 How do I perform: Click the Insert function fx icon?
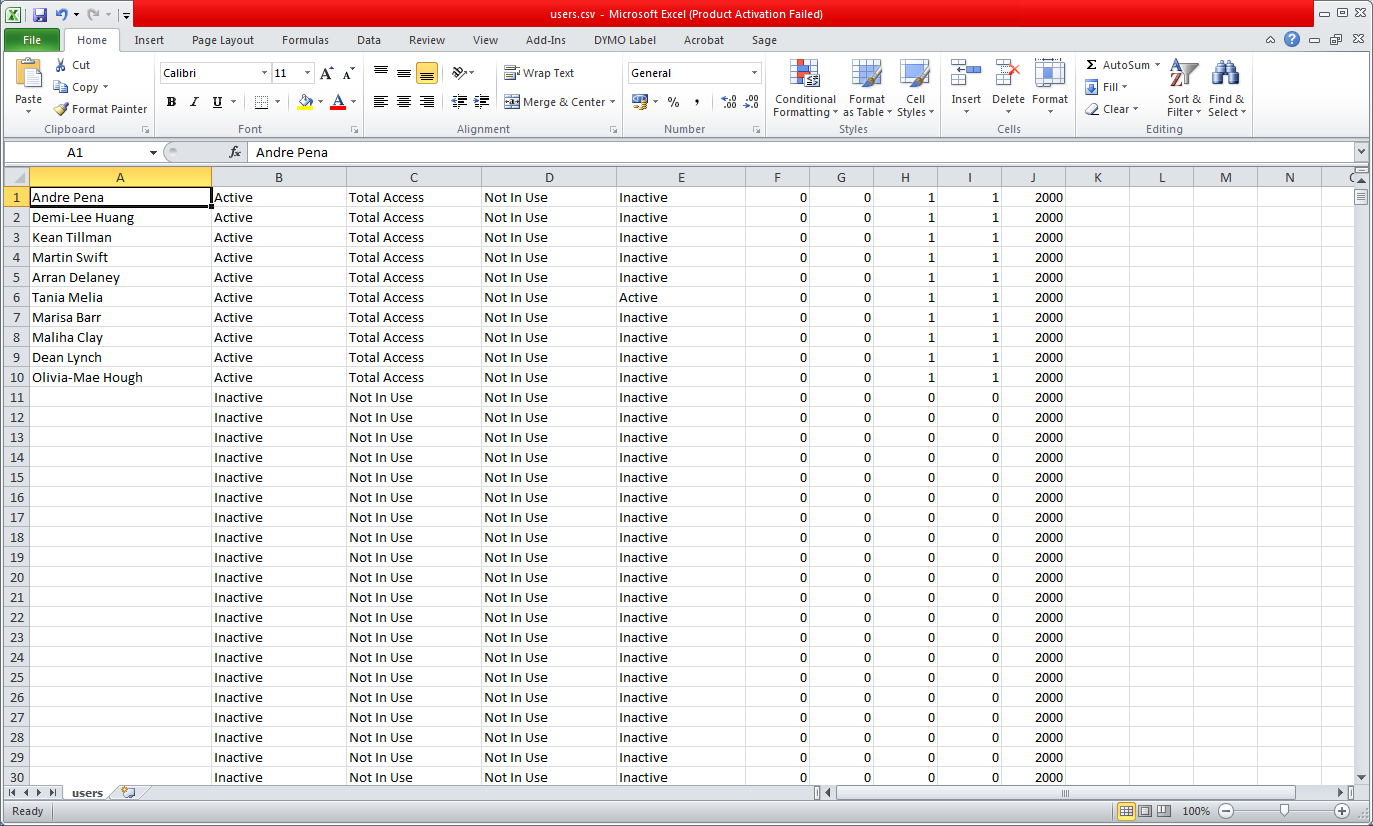pyautogui.click(x=235, y=152)
